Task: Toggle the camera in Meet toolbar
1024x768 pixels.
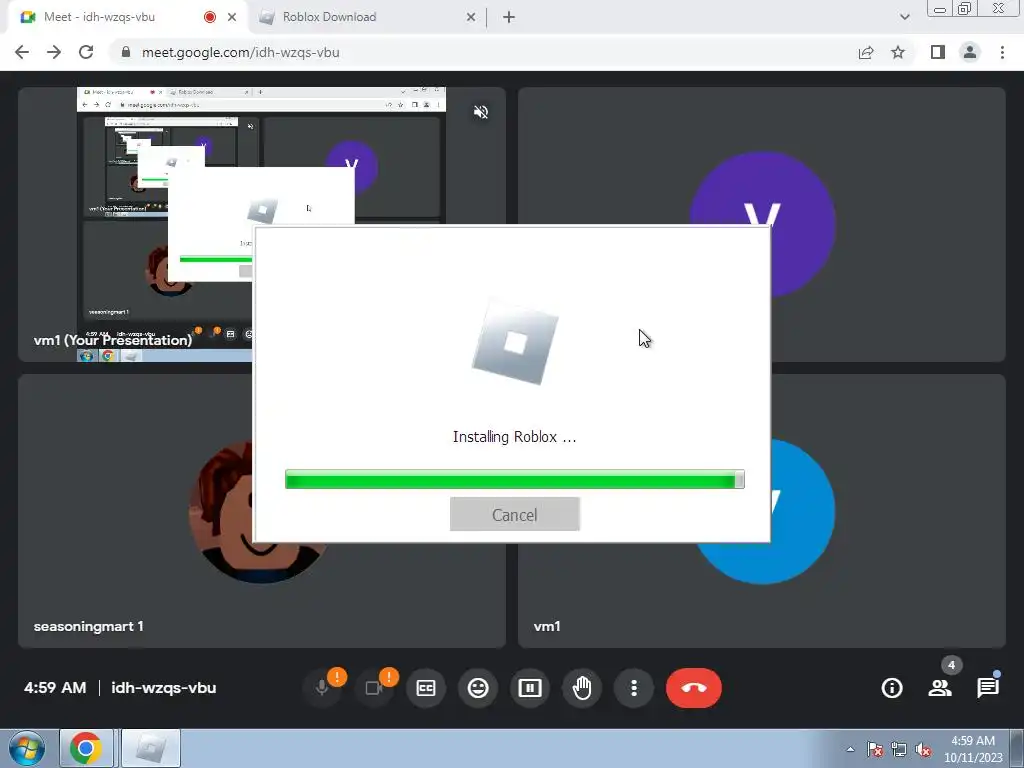Action: pos(374,688)
